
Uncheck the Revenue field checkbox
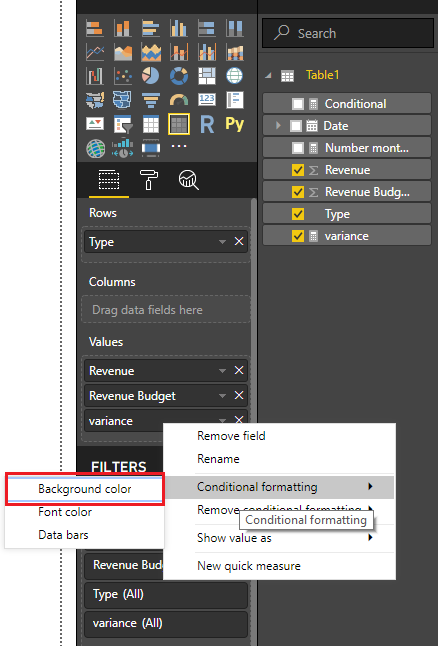[298, 170]
